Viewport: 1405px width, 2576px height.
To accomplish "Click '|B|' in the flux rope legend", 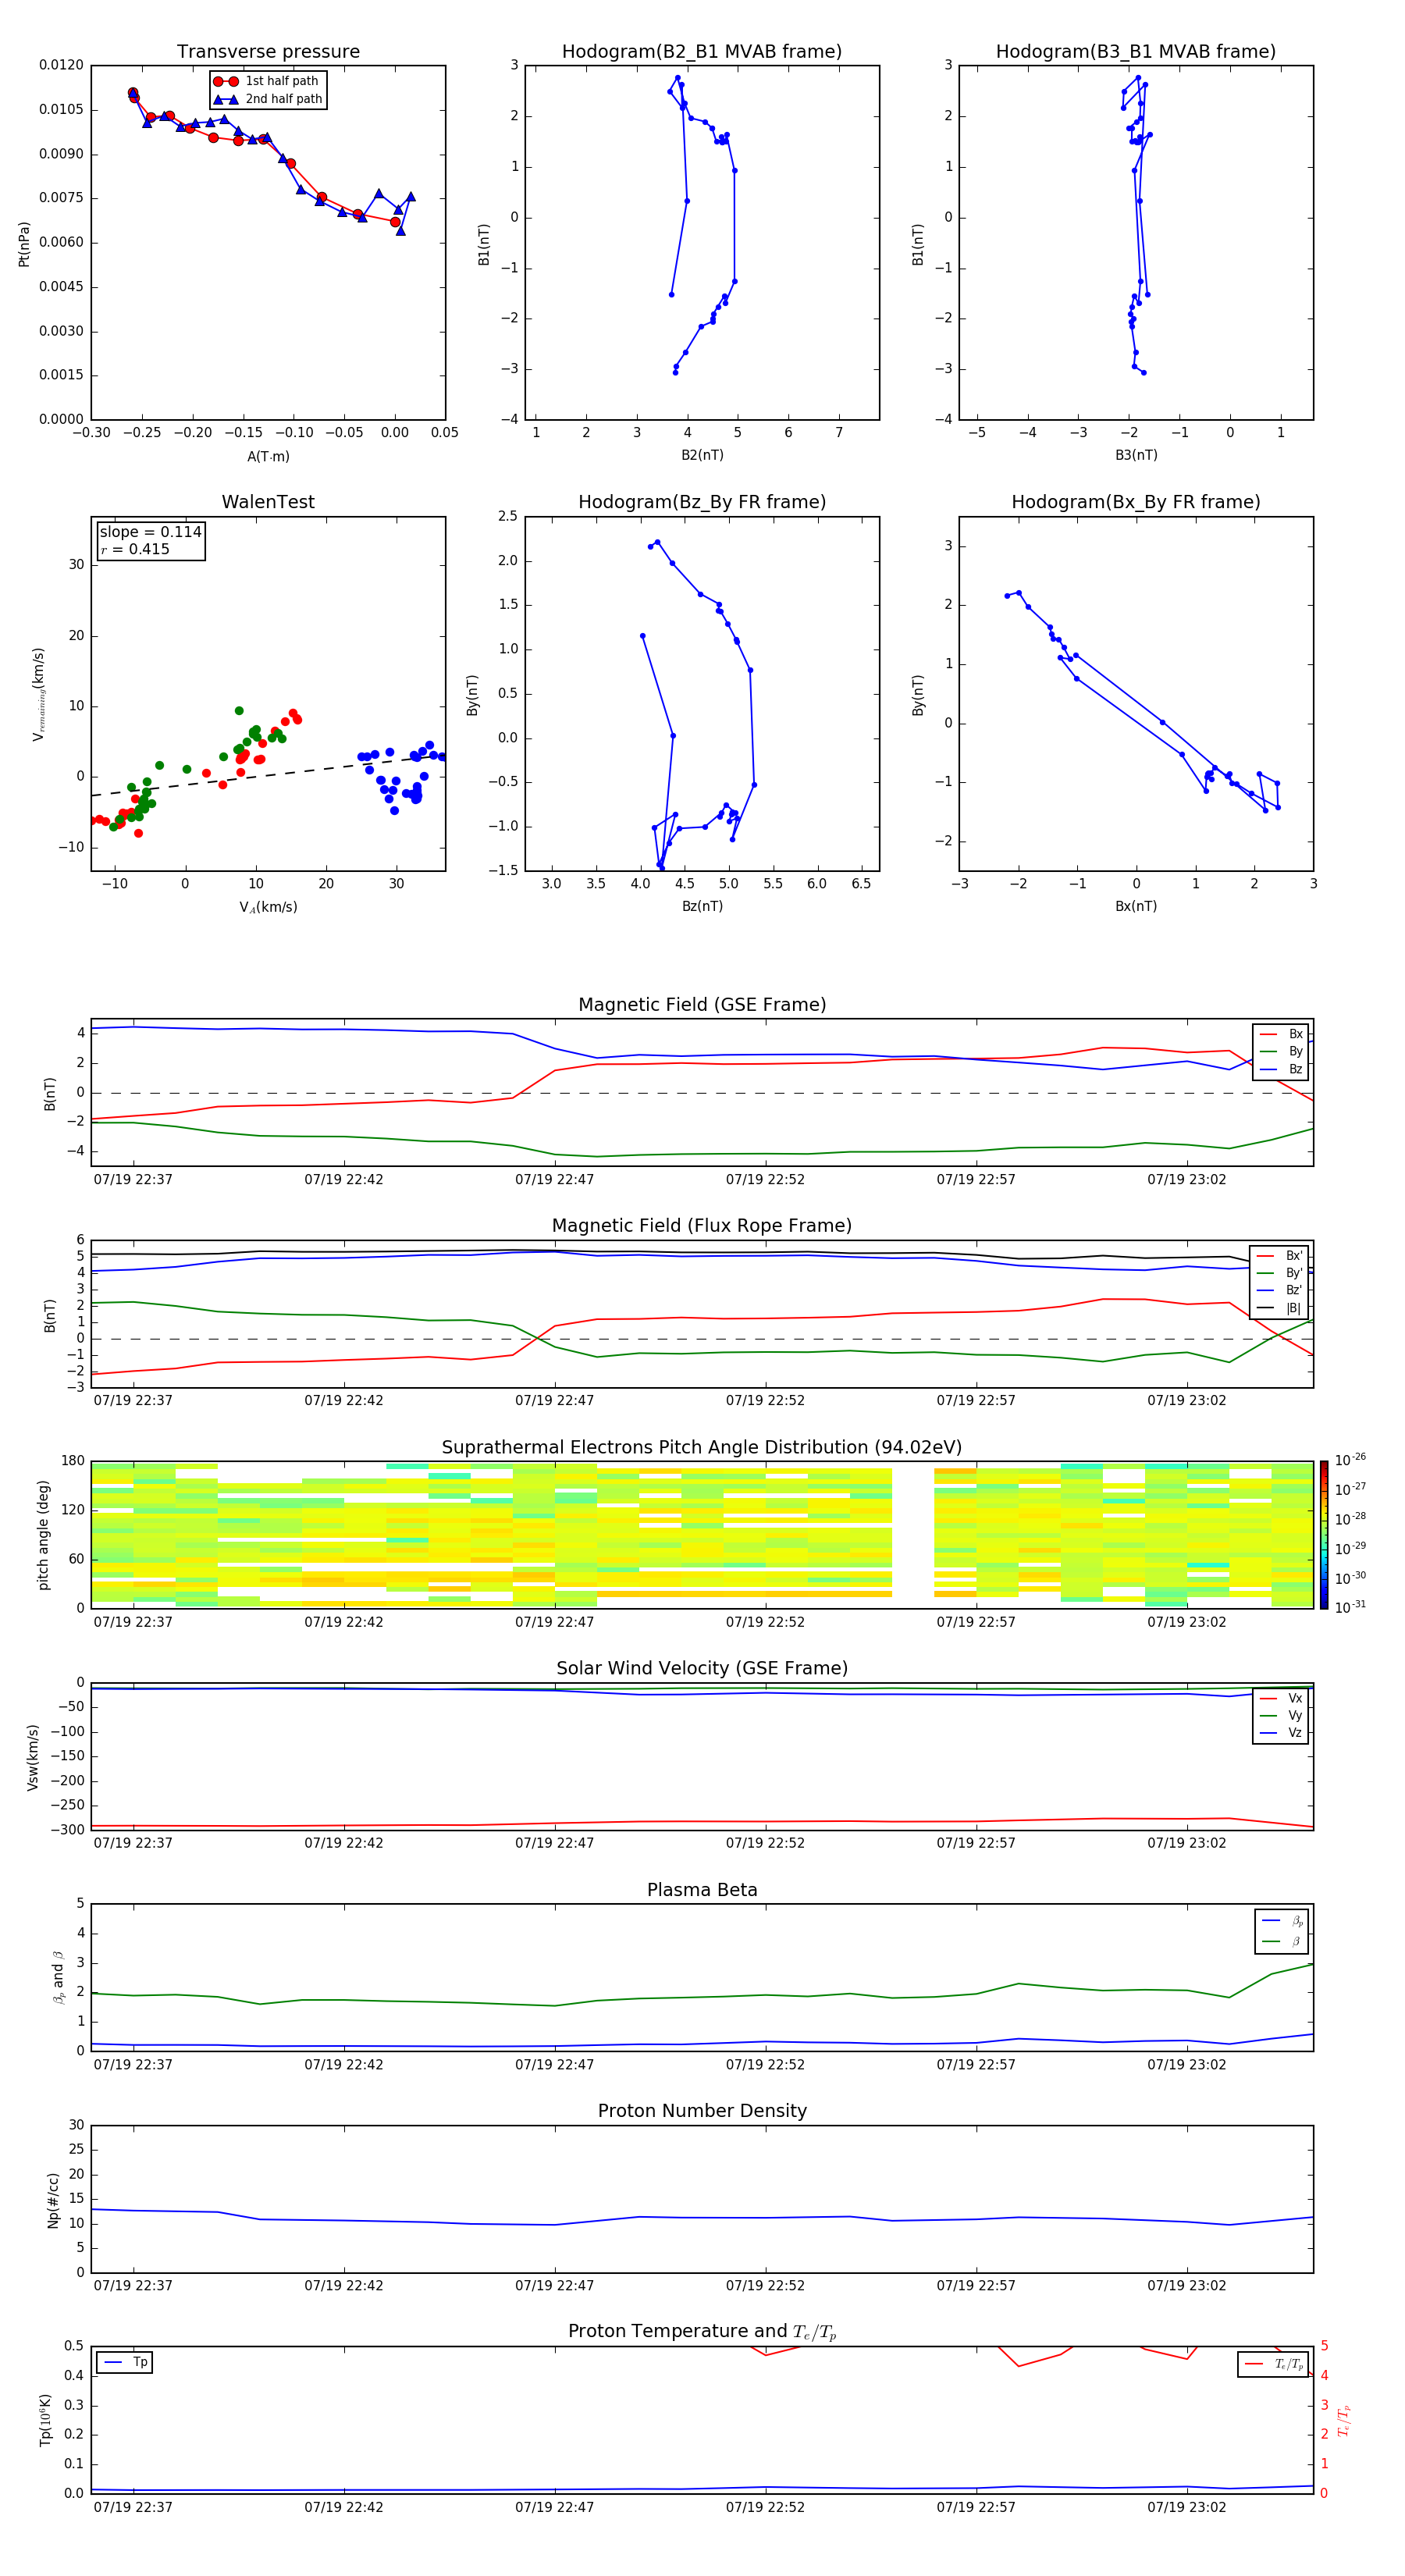I will (1280, 1308).
